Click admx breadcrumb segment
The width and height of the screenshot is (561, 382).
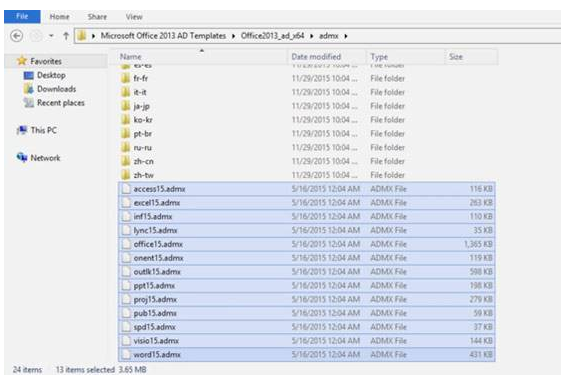(x=328, y=36)
